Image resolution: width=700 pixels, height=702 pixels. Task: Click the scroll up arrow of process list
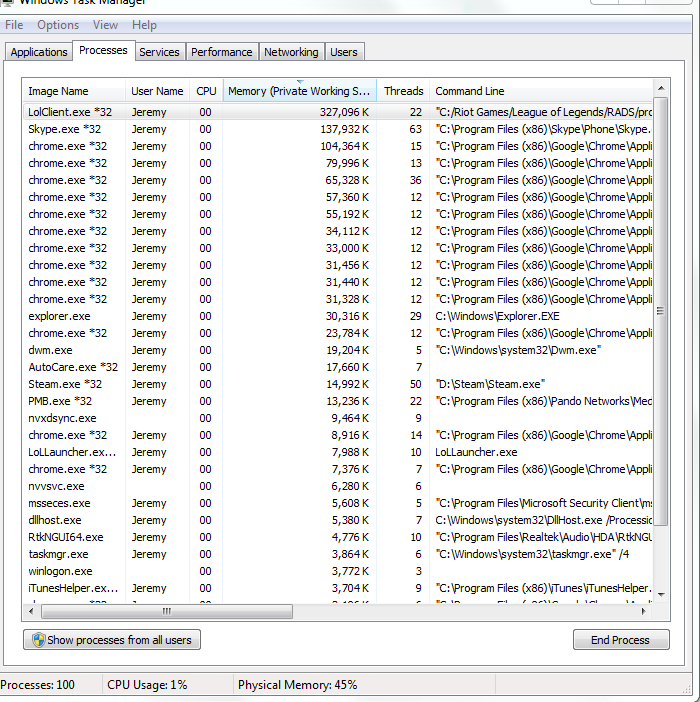pyautogui.click(x=661, y=89)
